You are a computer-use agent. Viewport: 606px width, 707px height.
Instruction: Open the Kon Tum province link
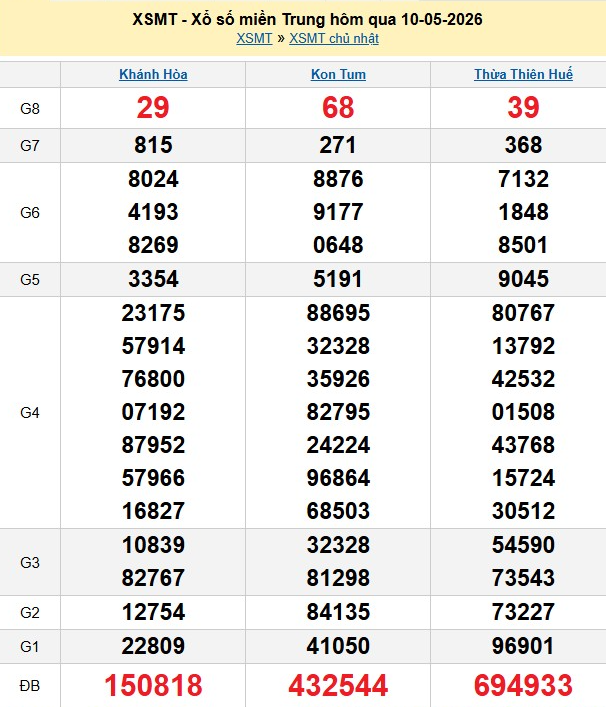(338, 74)
